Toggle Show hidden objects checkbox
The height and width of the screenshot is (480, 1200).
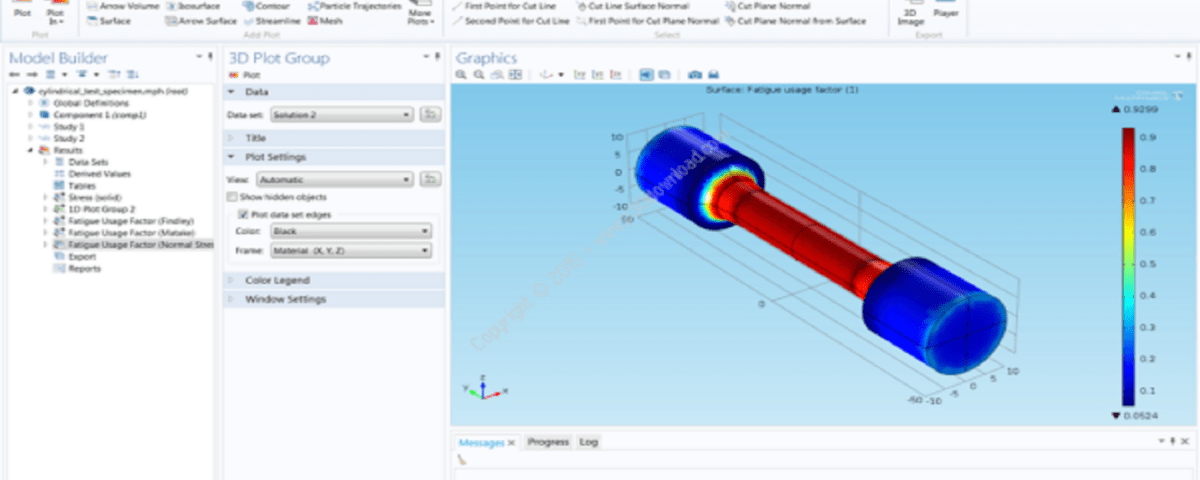coord(233,197)
